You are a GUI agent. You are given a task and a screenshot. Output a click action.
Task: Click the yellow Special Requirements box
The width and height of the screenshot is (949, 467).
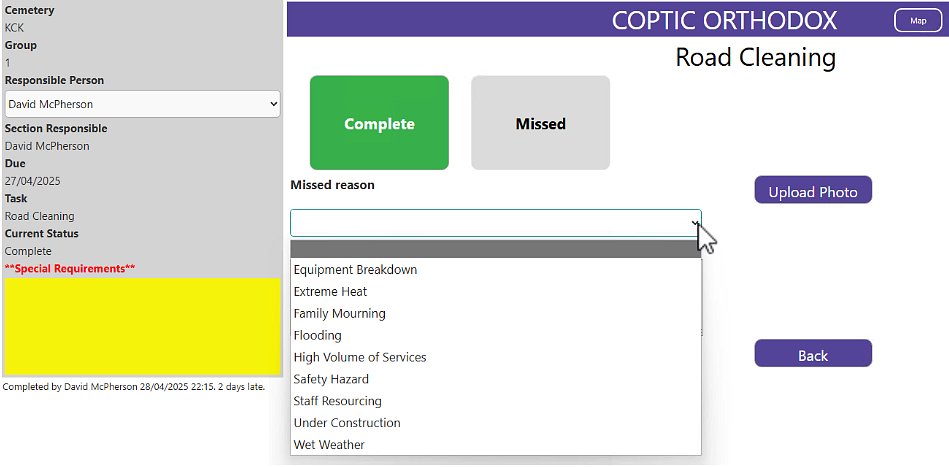click(142, 326)
